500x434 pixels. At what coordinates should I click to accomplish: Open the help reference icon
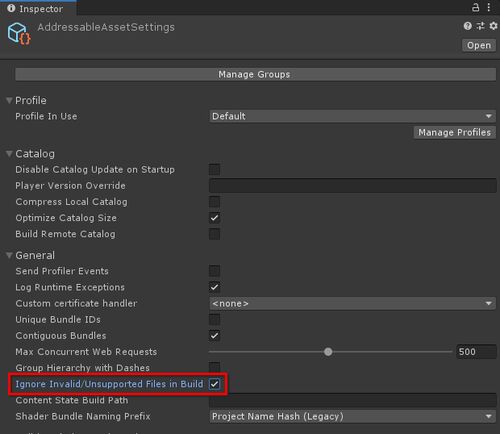tap(468, 26)
